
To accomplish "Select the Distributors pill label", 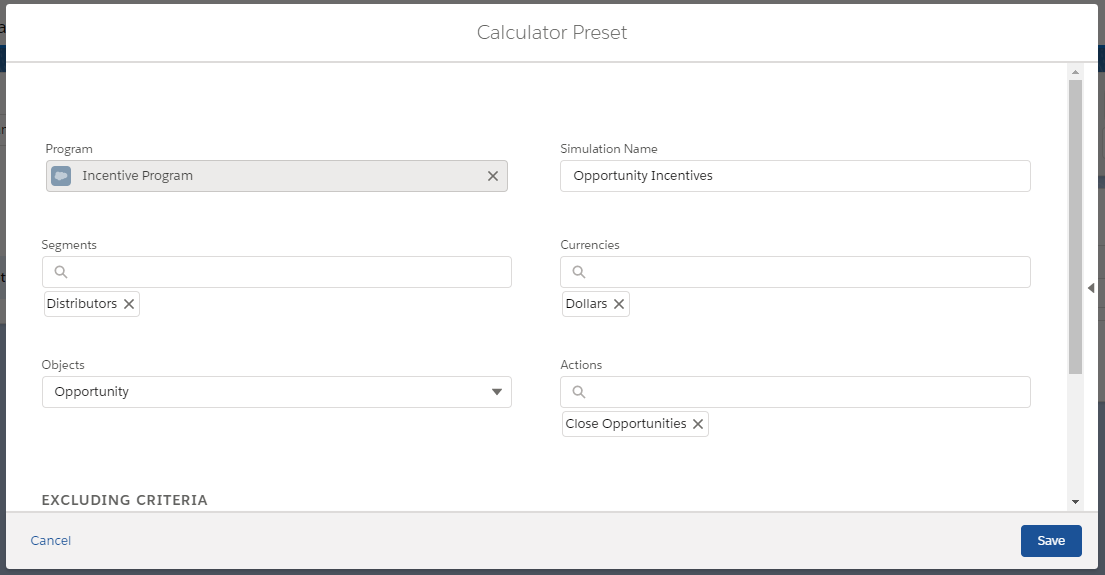I will [x=82, y=304].
